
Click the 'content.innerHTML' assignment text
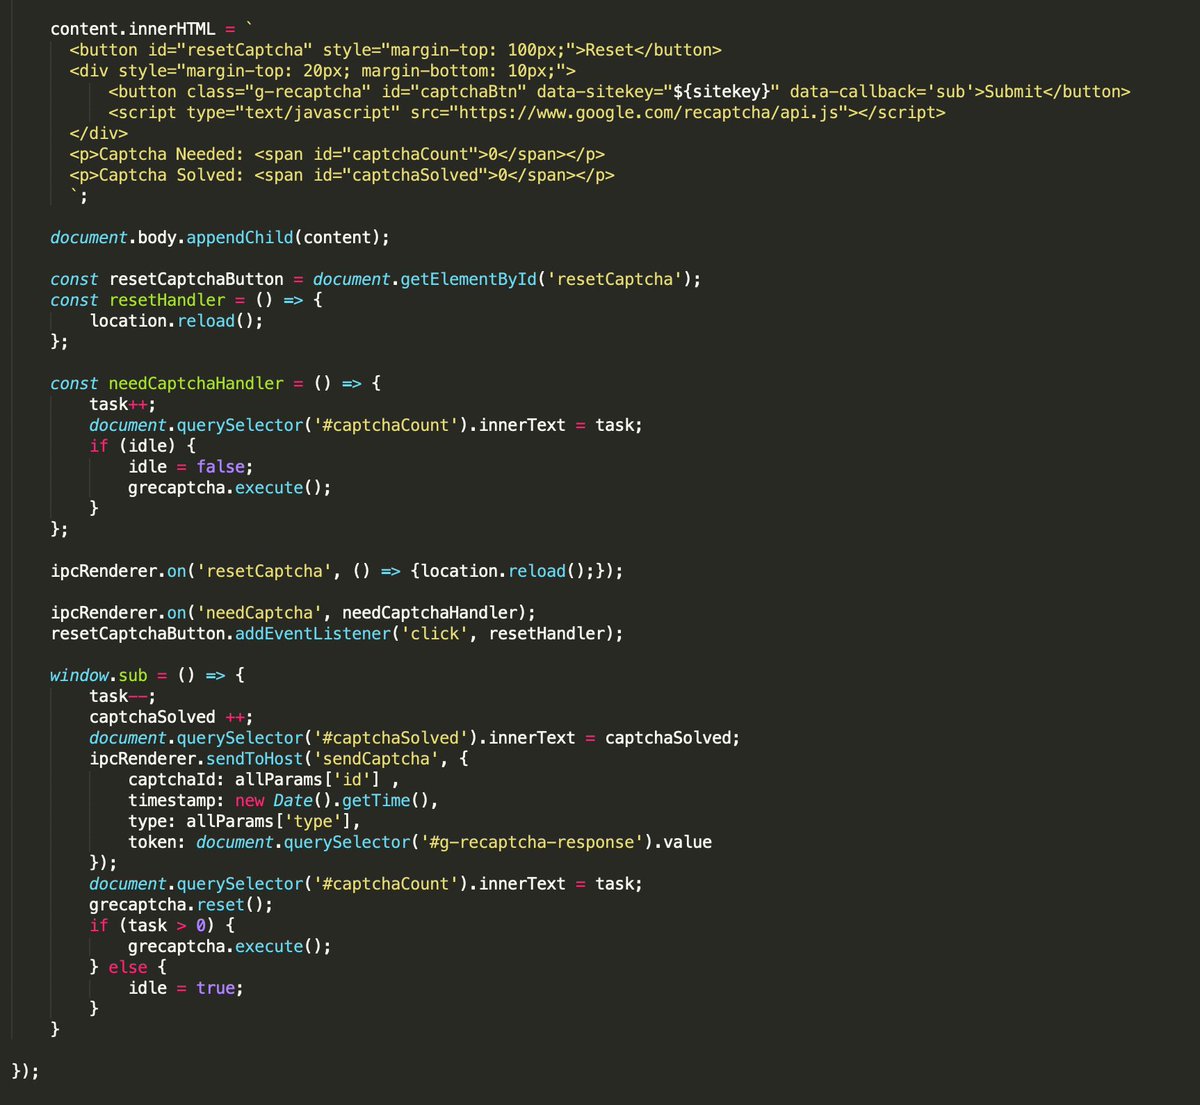click(152, 29)
